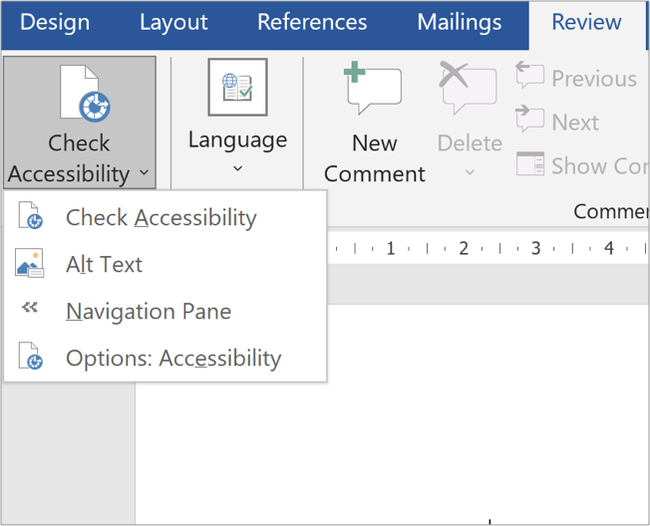Image resolution: width=650 pixels, height=526 pixels.
Task: Open the Design tab
Action: 55,22
